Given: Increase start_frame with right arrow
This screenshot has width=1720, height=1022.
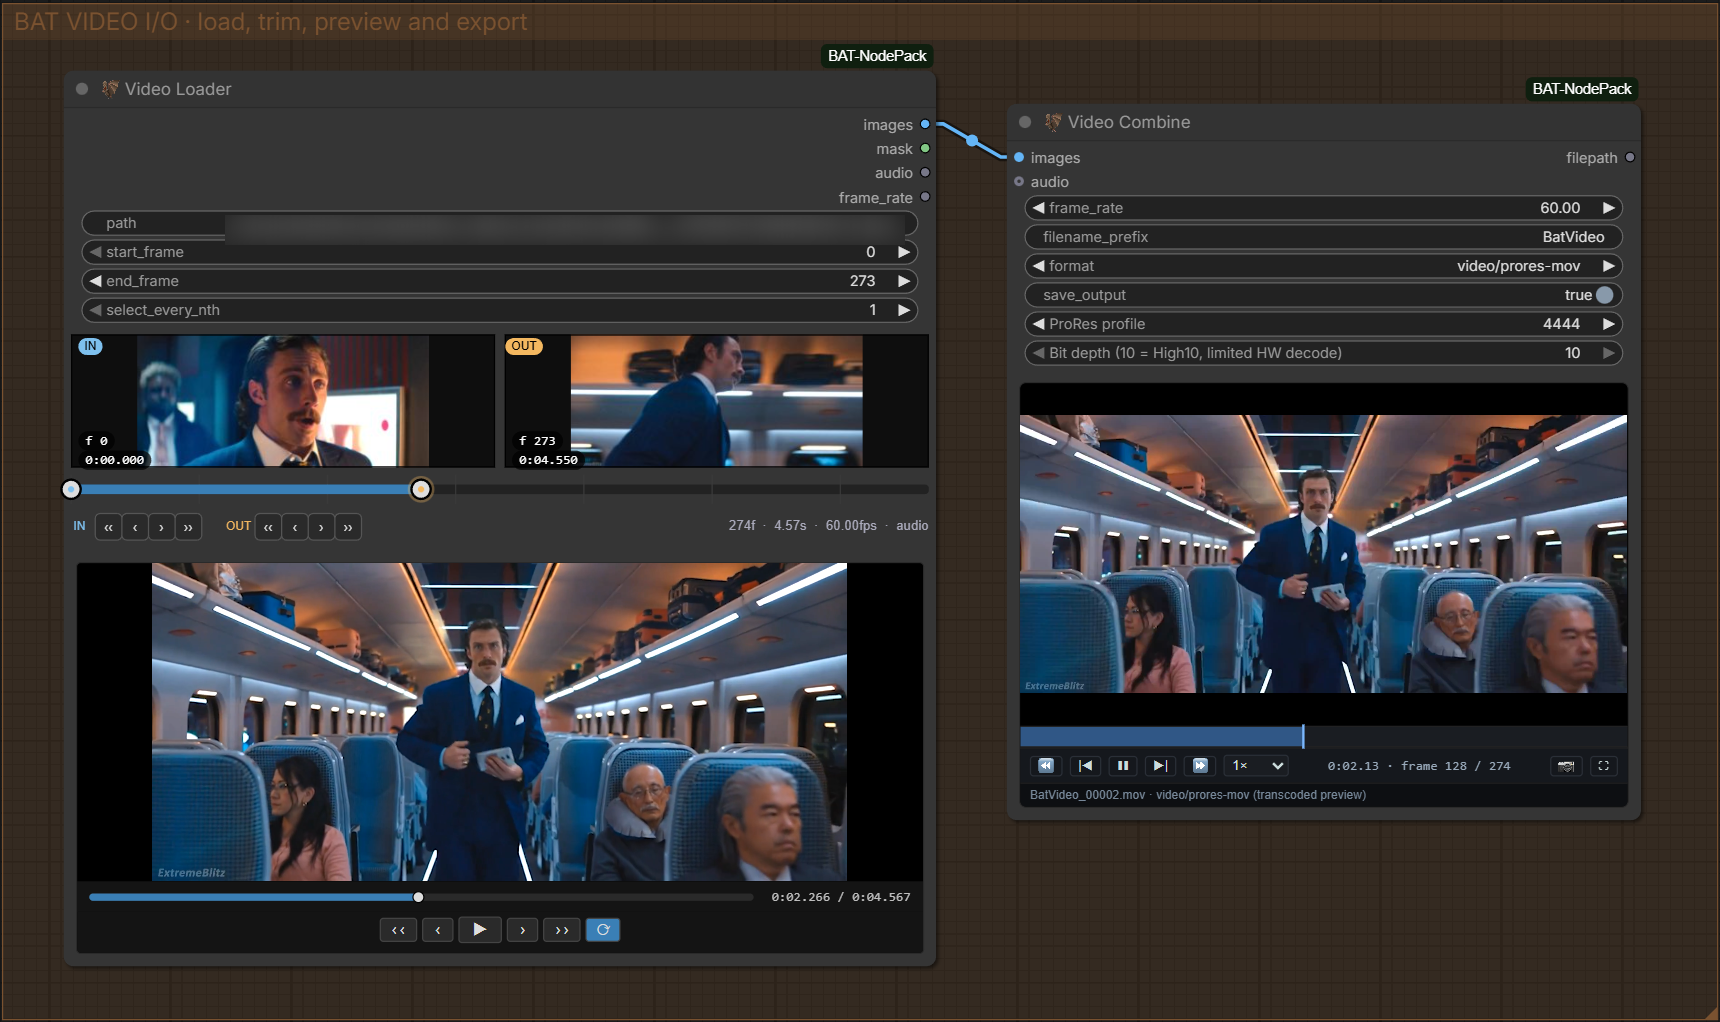Looking at the screenshot, I should [x=904, y=252].
